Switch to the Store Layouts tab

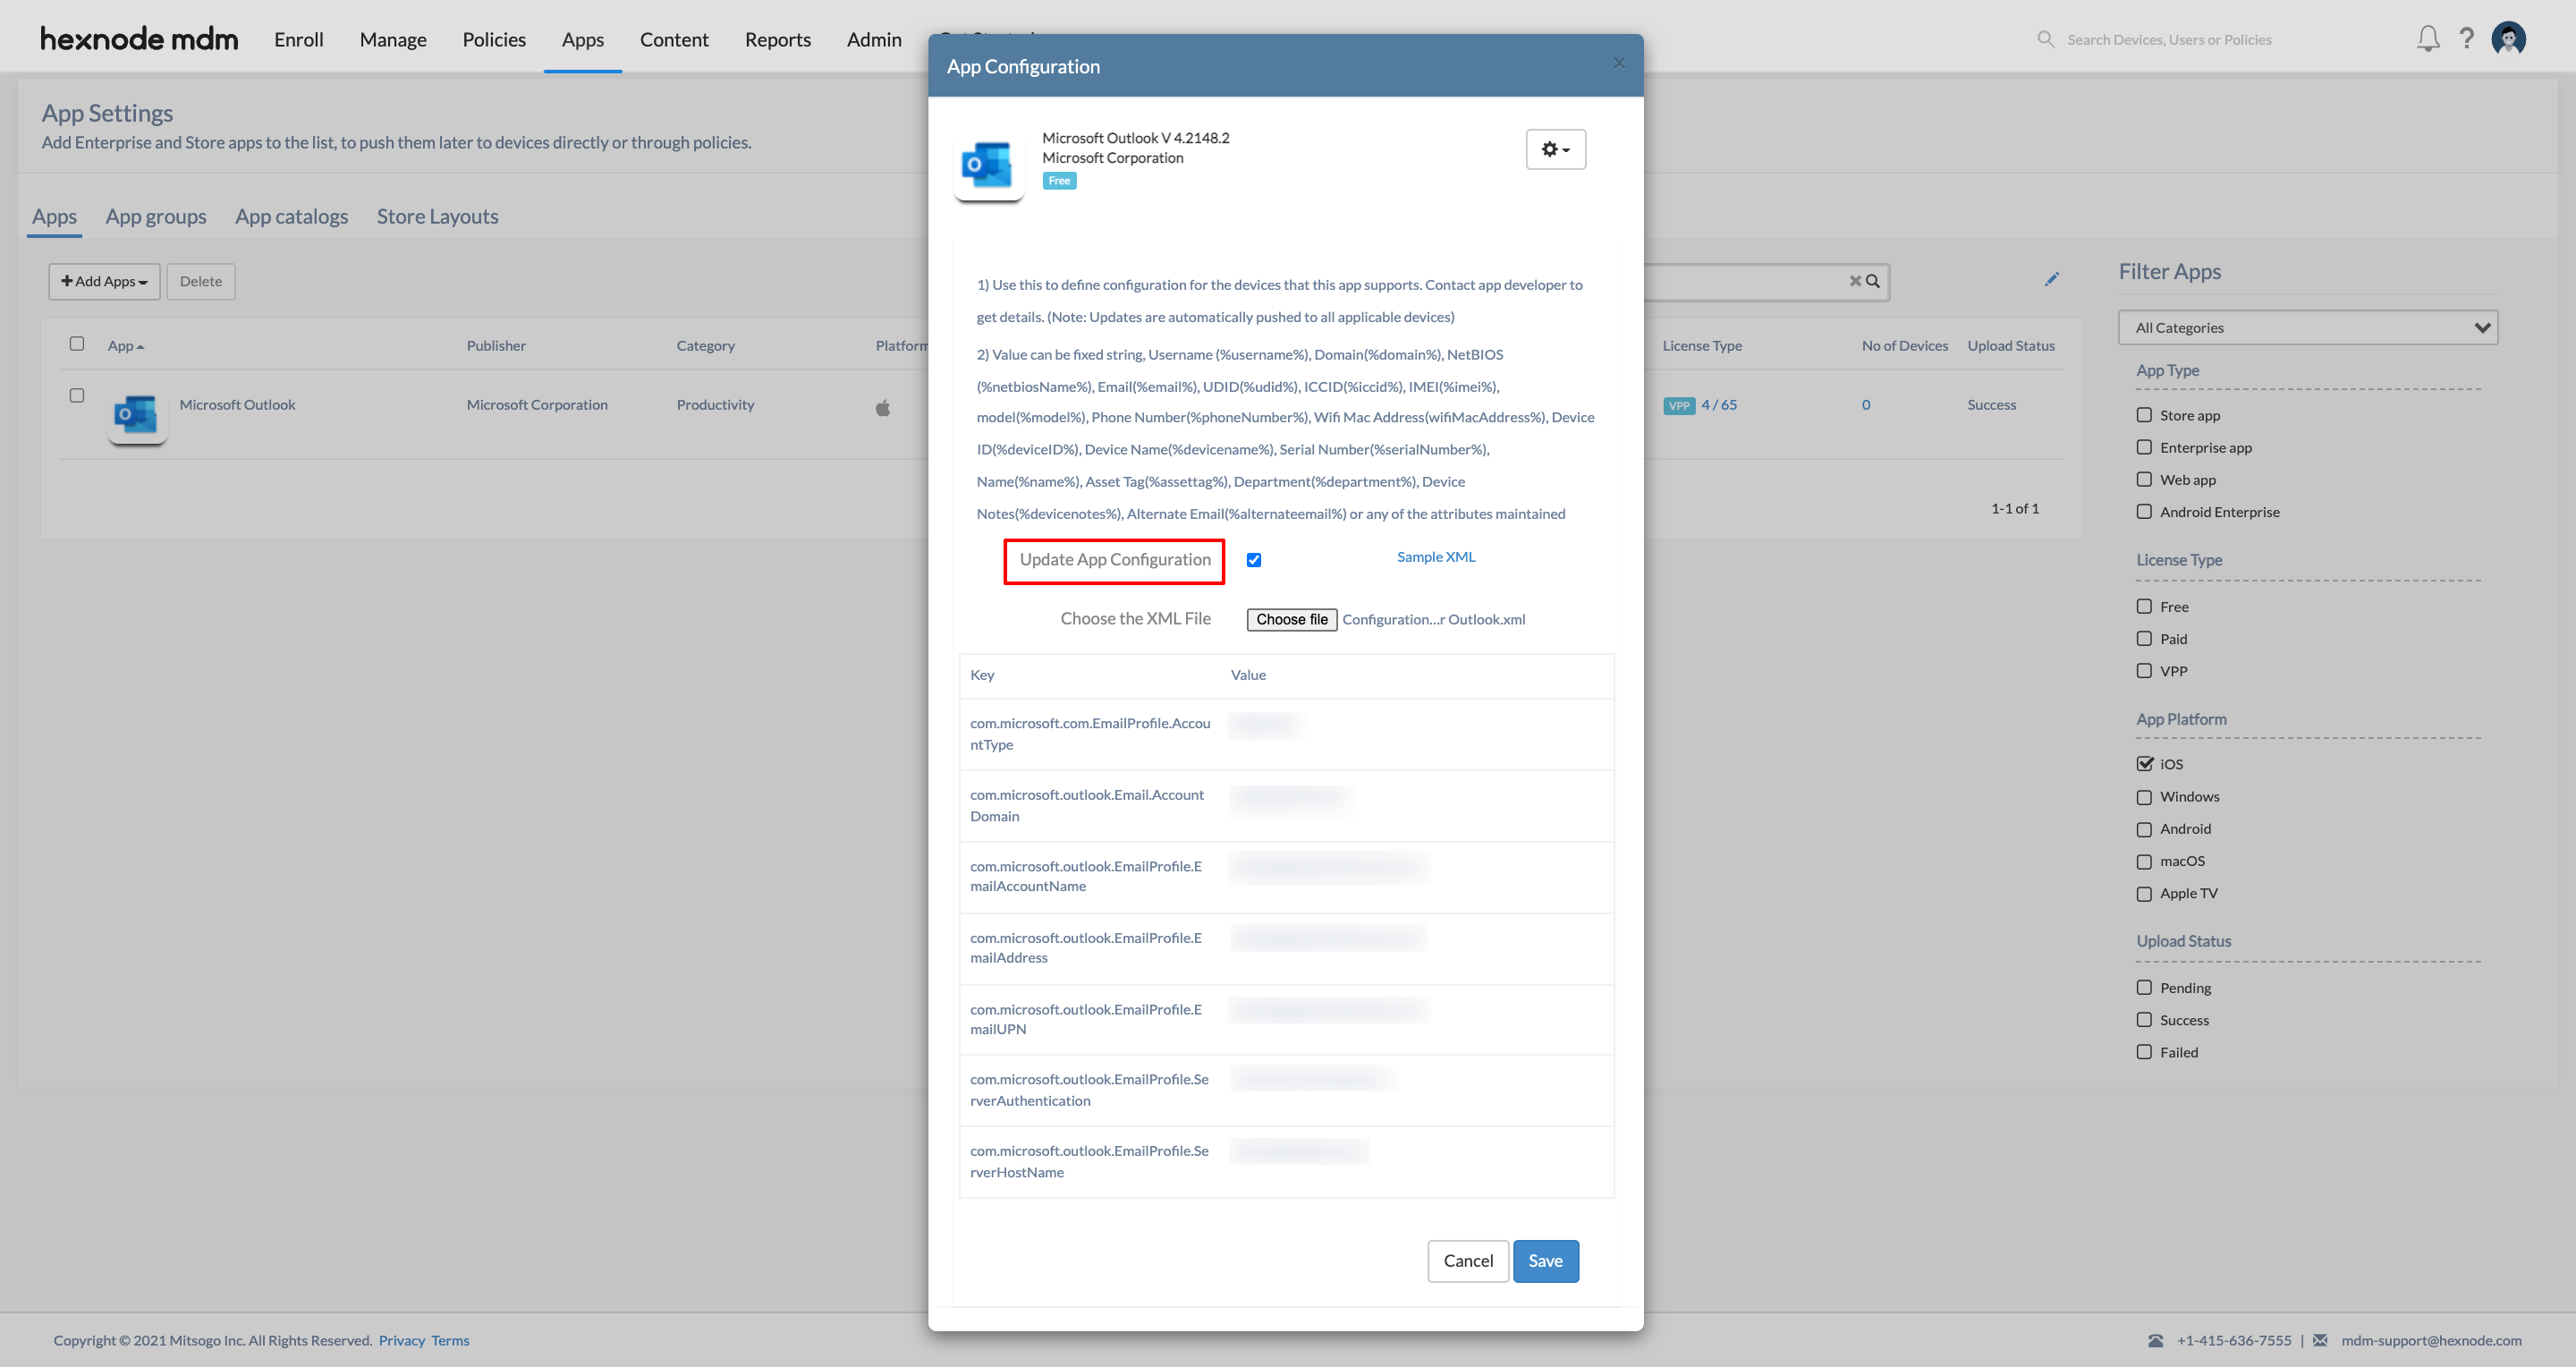pos(438,216)
